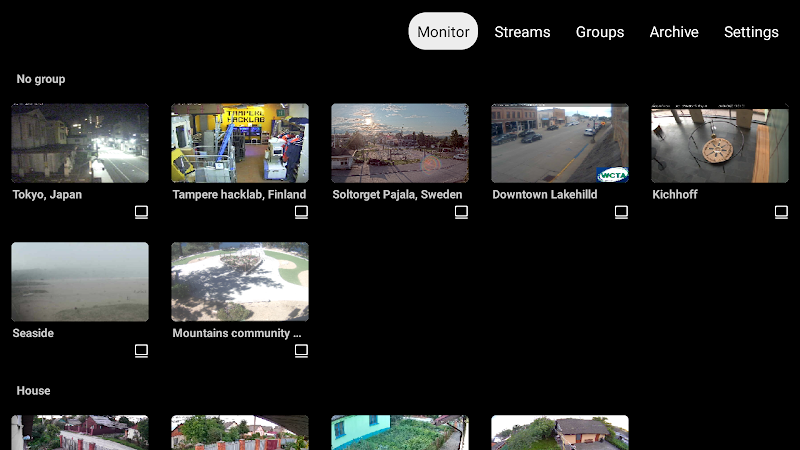Click the 'Tampere hacklab, Finland' label
Image resolution: width=800 pixels, height=450 pixels.
click(x=239, y=195)
